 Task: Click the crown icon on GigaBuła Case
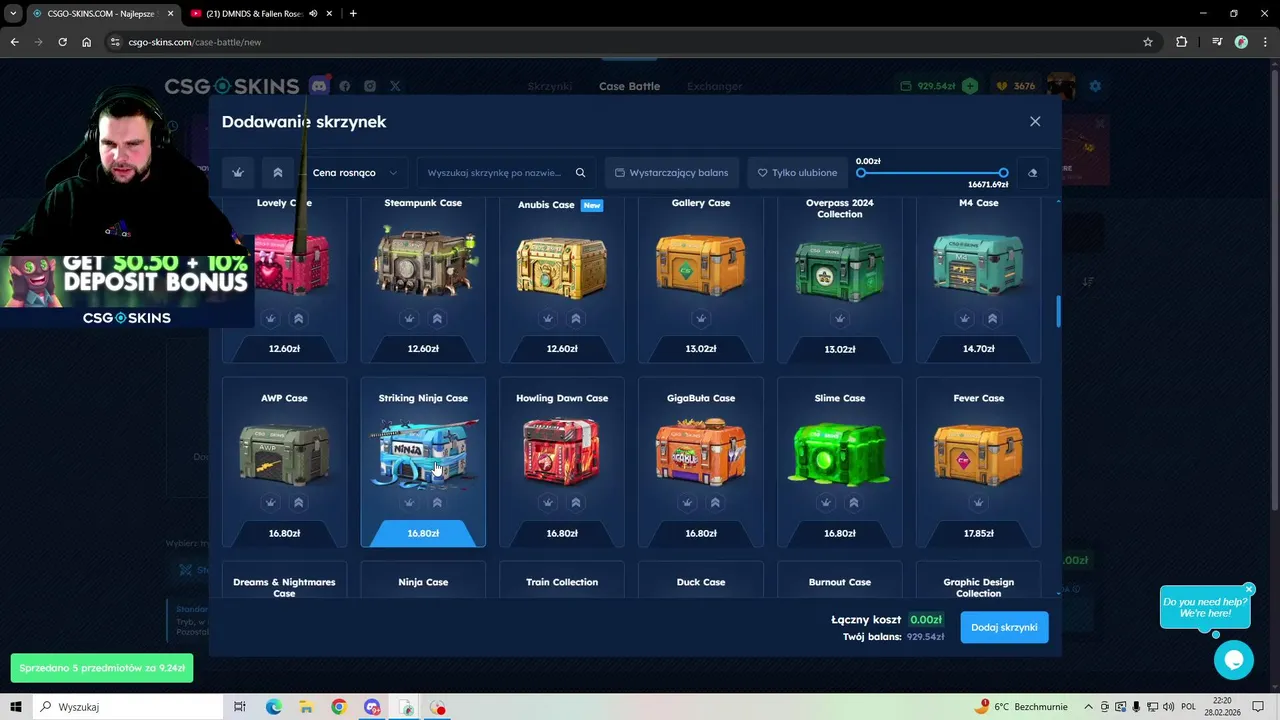[x=687, y=502]
